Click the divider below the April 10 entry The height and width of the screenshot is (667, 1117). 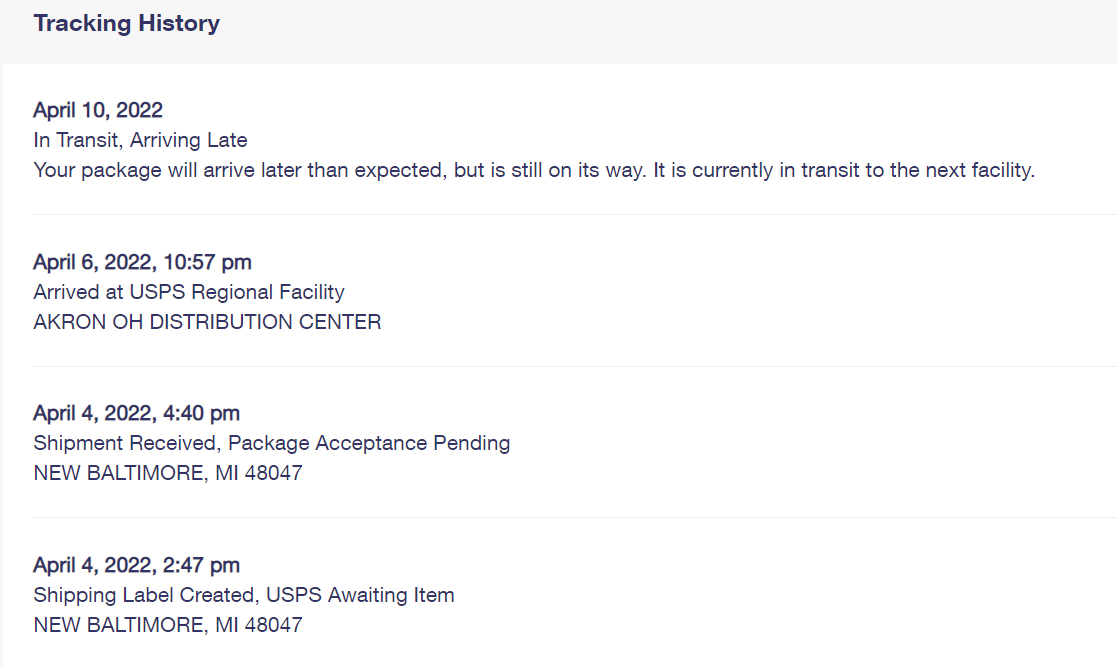coord(574,214)
